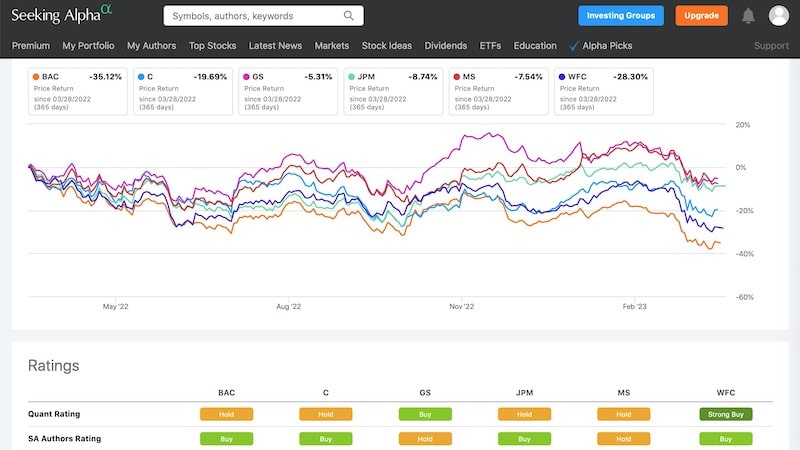Open My Portfolio
This screenshot has height=450, width=800.
click(88, 45)
